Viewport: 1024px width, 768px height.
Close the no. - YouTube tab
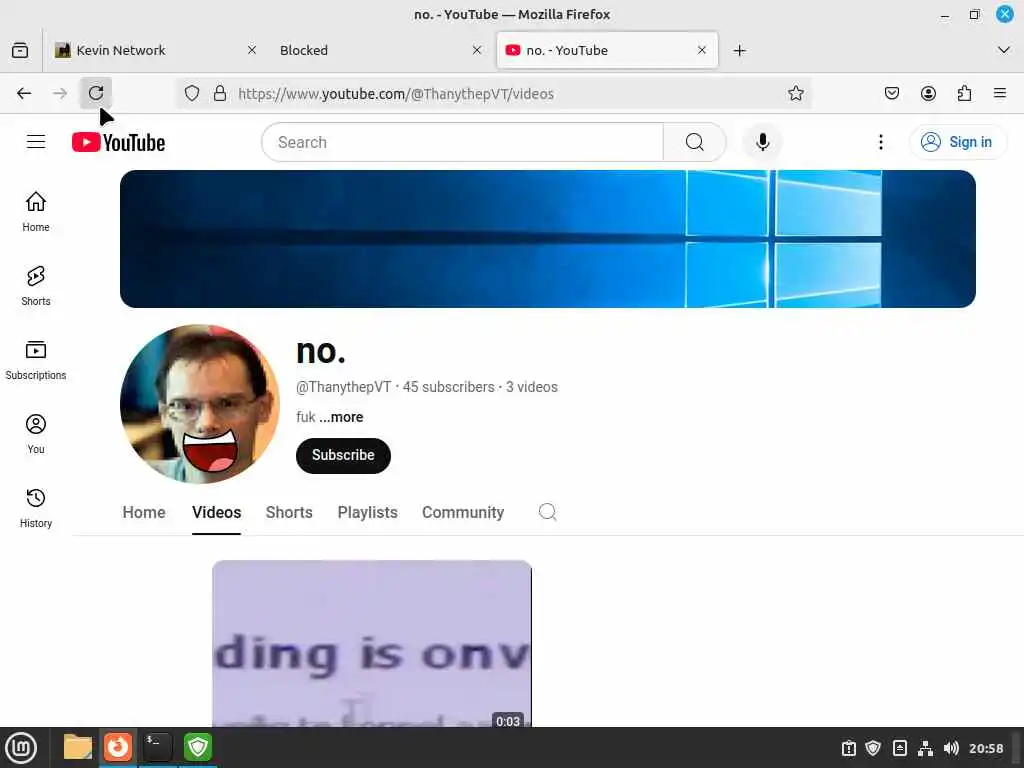point(702,50)
